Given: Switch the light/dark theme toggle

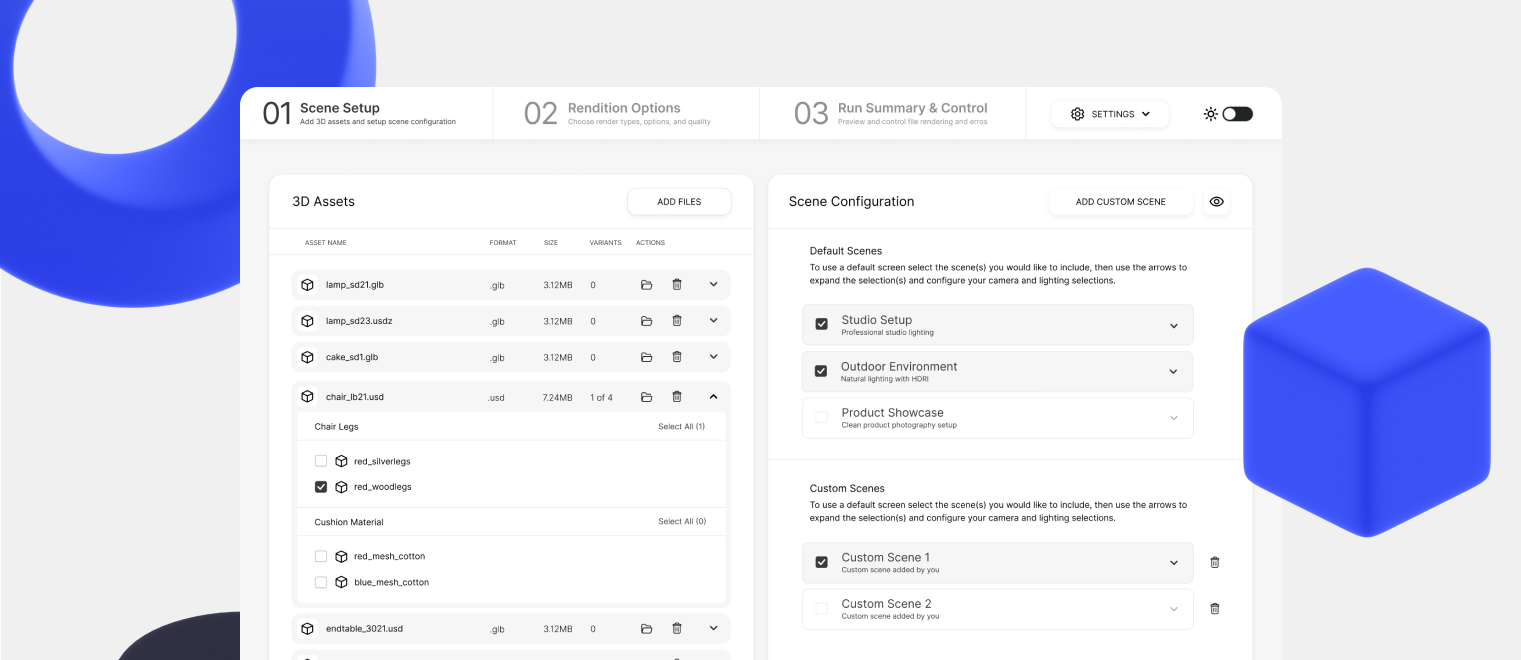Looking at the screenshot, I should (x=1236, y=114).
